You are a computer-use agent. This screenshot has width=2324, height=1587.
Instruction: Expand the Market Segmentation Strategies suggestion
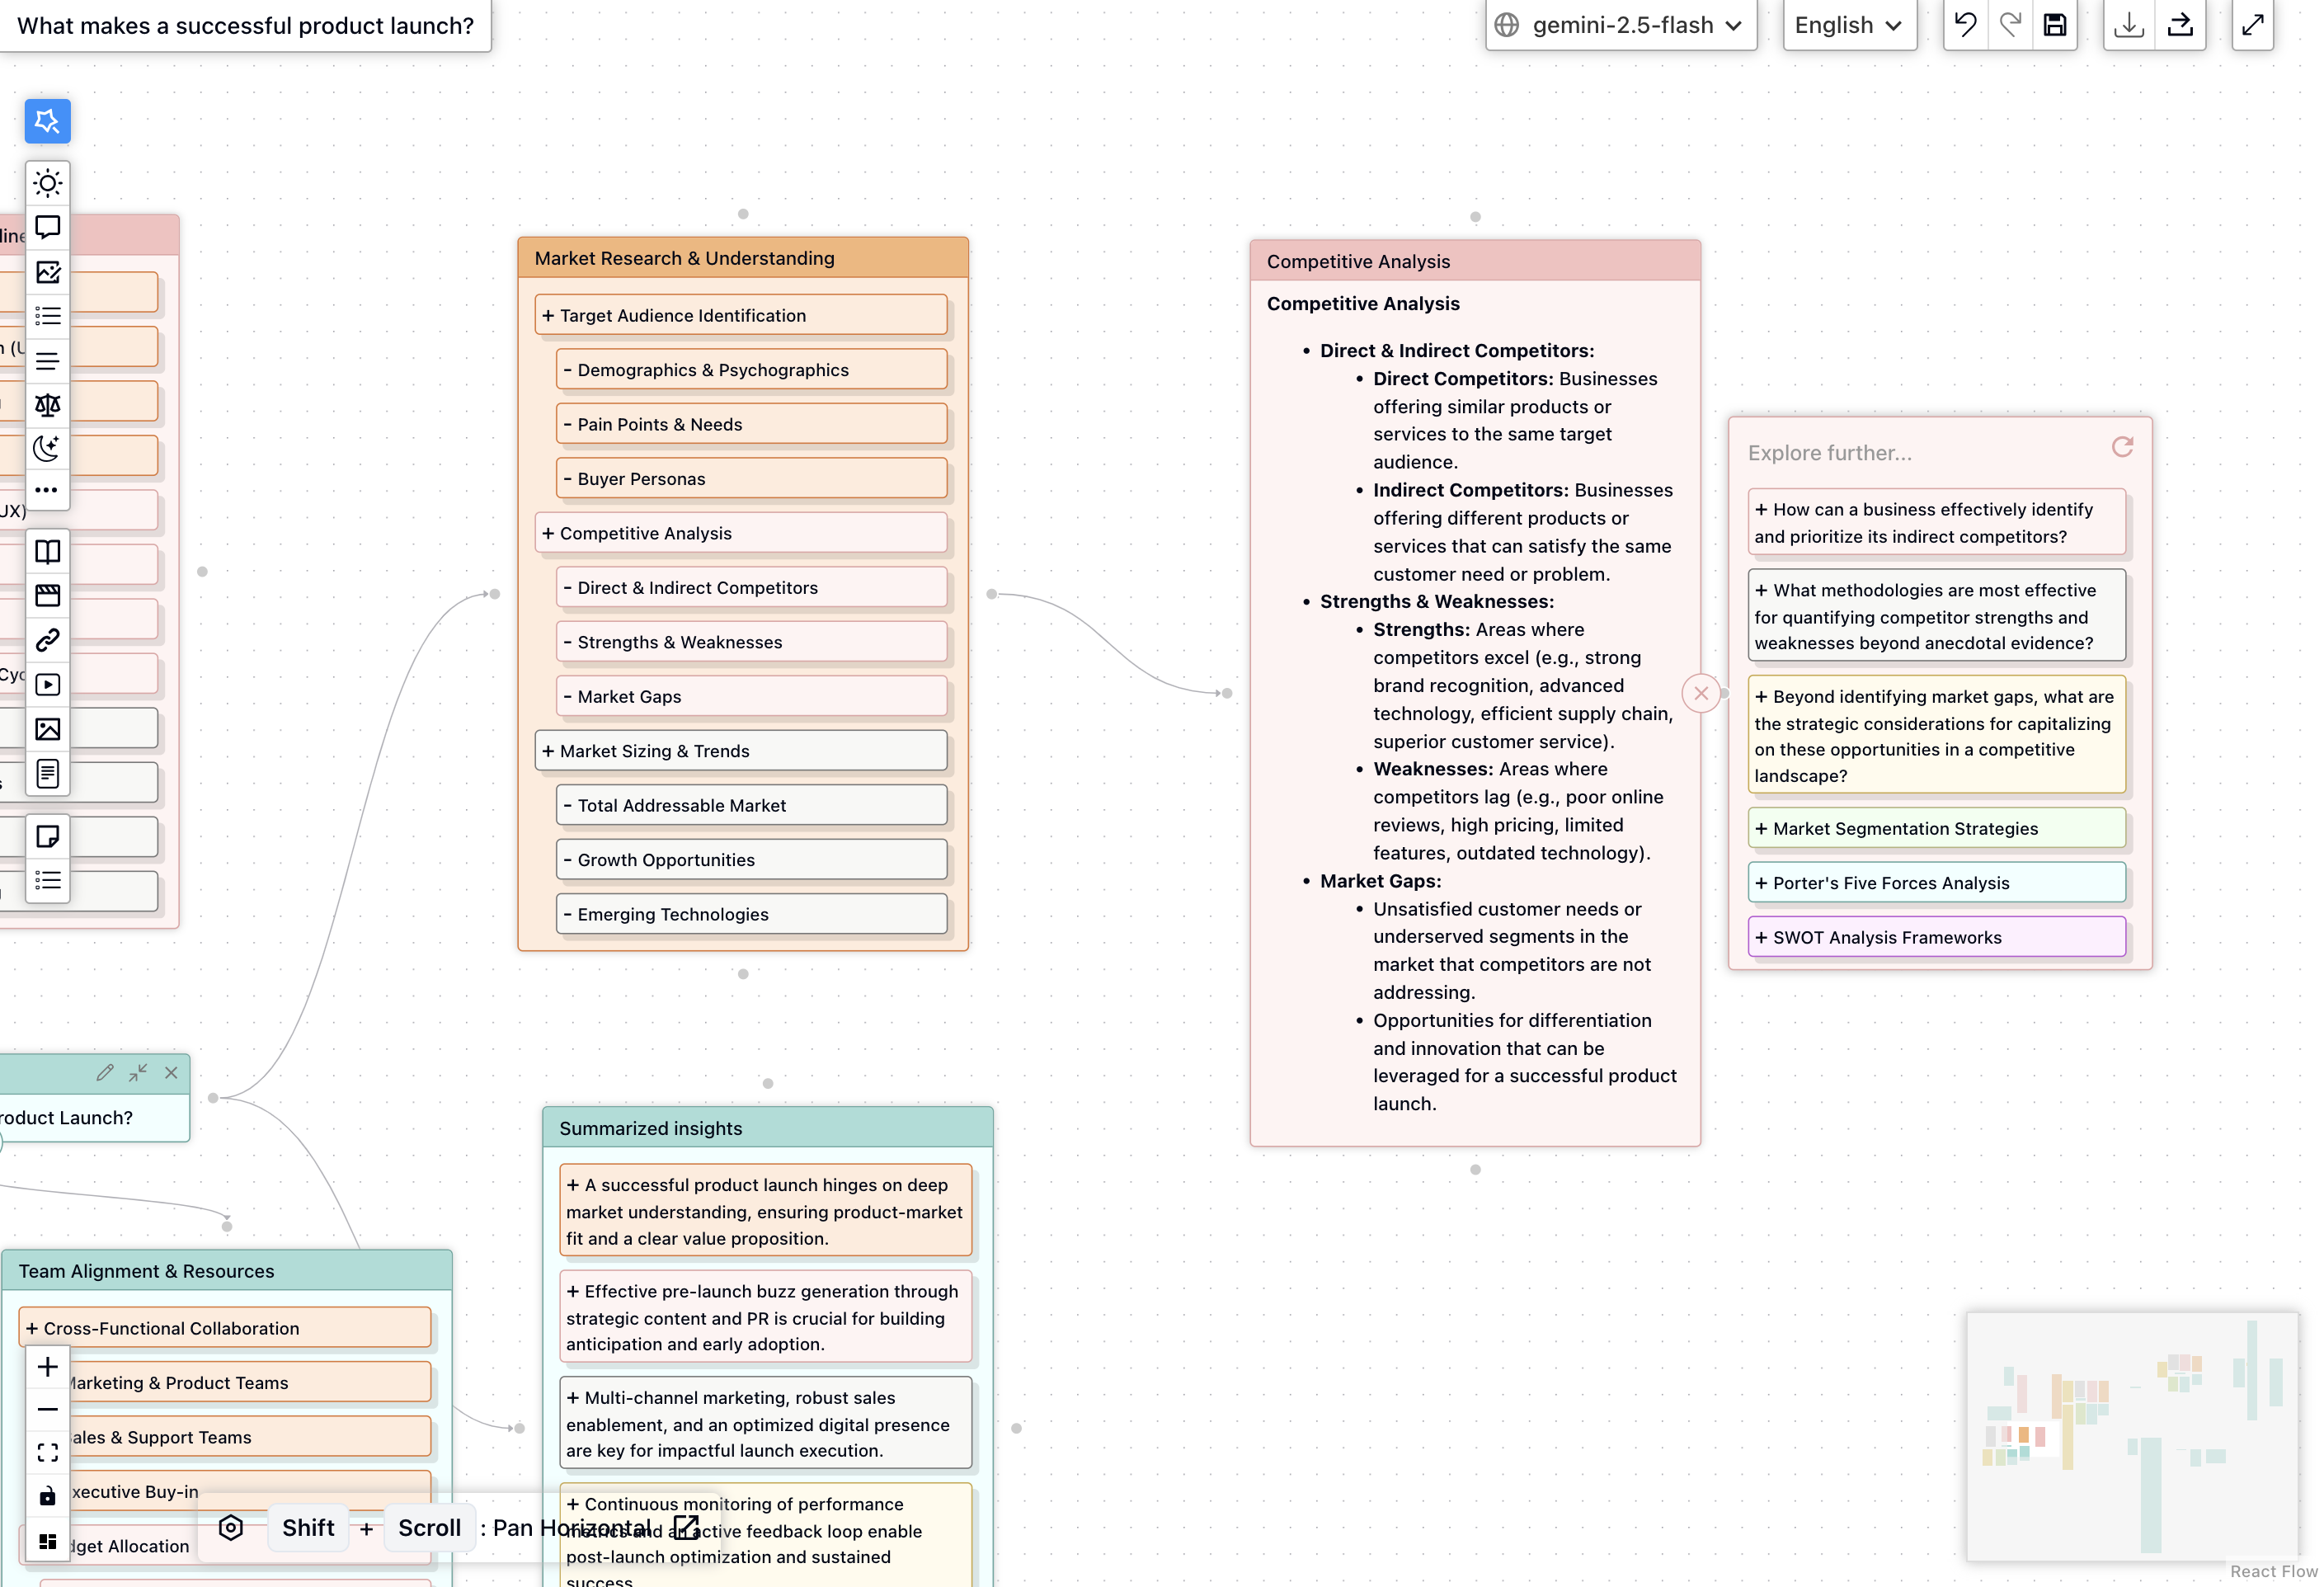pos(1936,828)
